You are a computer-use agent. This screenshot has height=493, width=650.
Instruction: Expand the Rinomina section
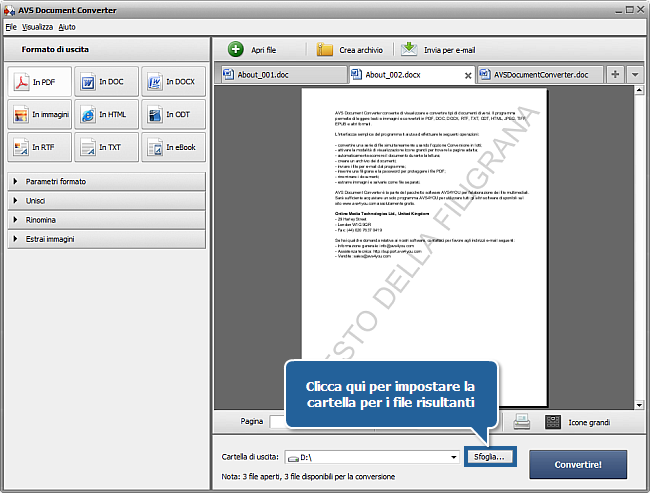pyautogui.click(x=107, y=220)
